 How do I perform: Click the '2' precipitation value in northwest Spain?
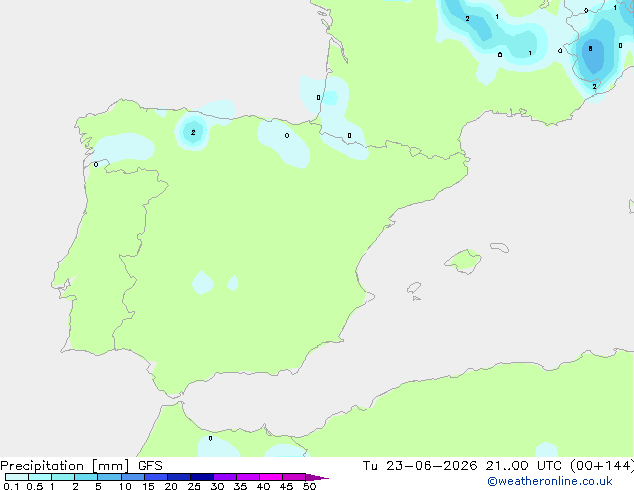[x=193, y=132]
